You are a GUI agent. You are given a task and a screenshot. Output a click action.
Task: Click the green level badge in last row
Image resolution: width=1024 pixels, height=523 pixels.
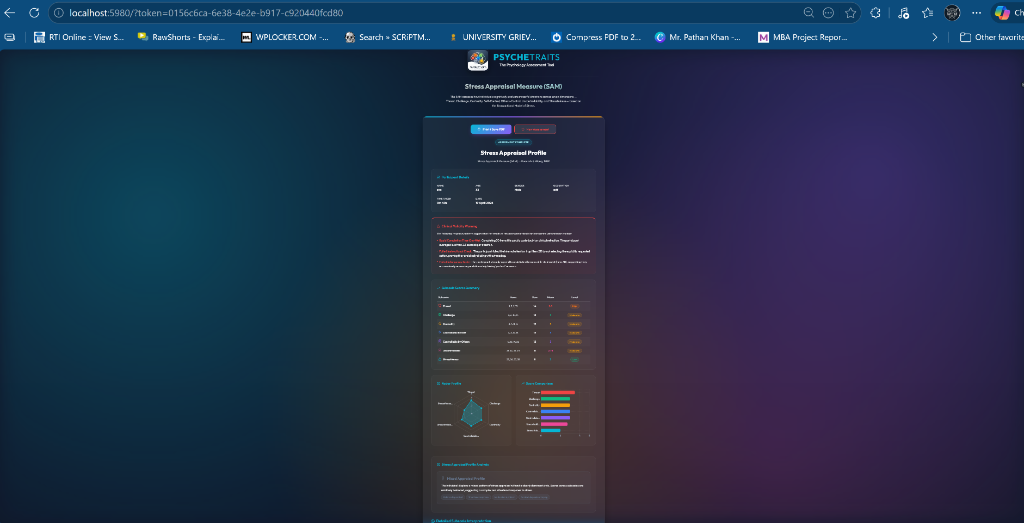coord(575,359)
